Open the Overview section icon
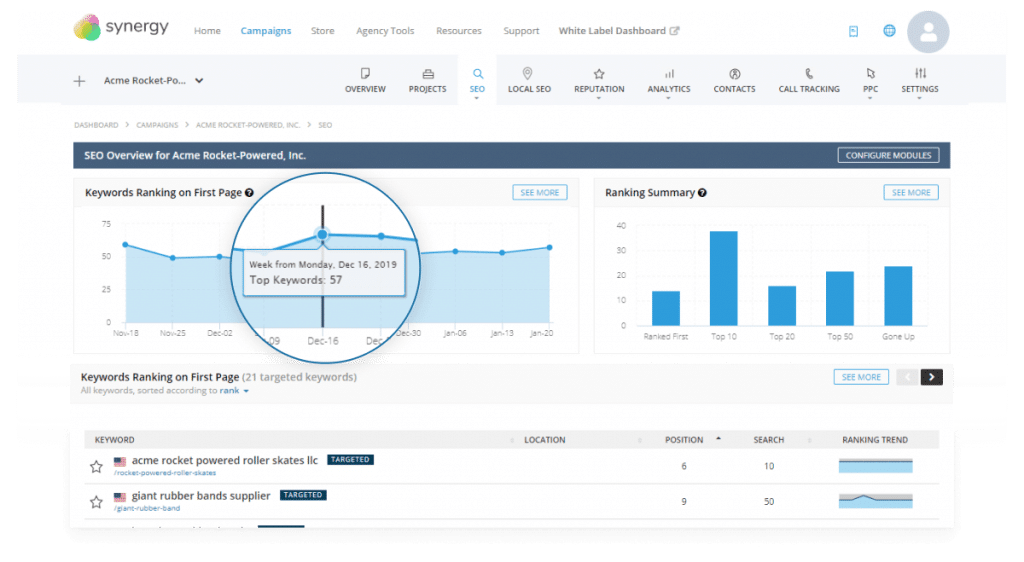The height and width of the screenshot is (562, 1024). coord(365,73)
